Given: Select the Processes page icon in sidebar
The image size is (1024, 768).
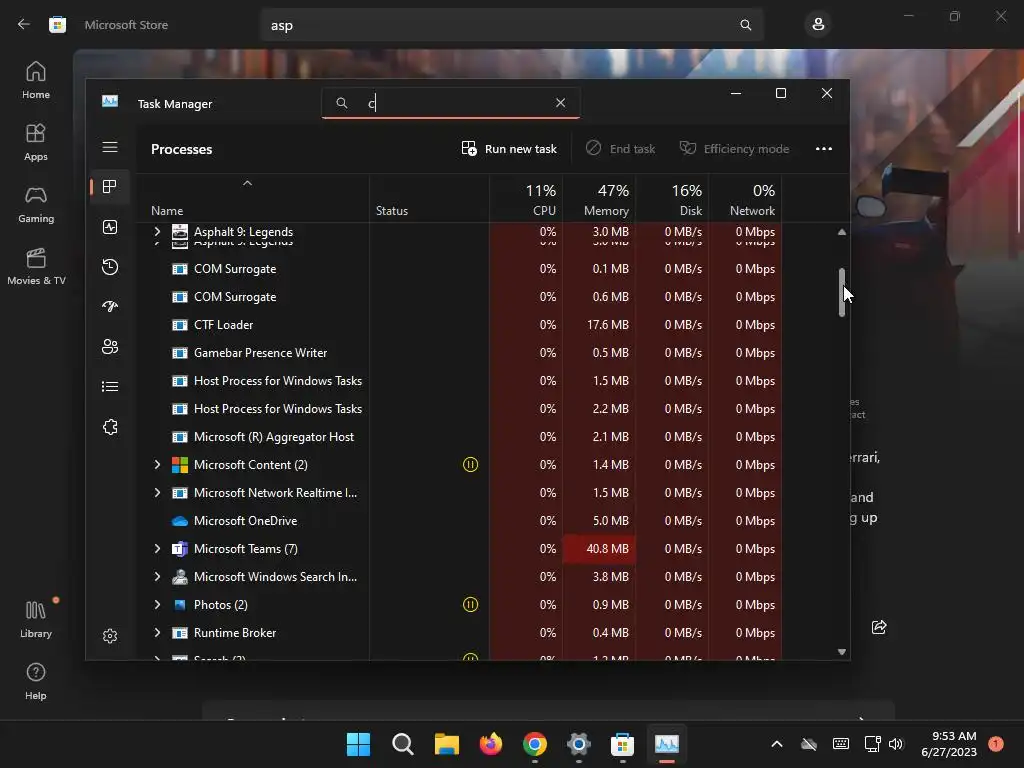Looking at the screenshot, I should tap(110, 187).
